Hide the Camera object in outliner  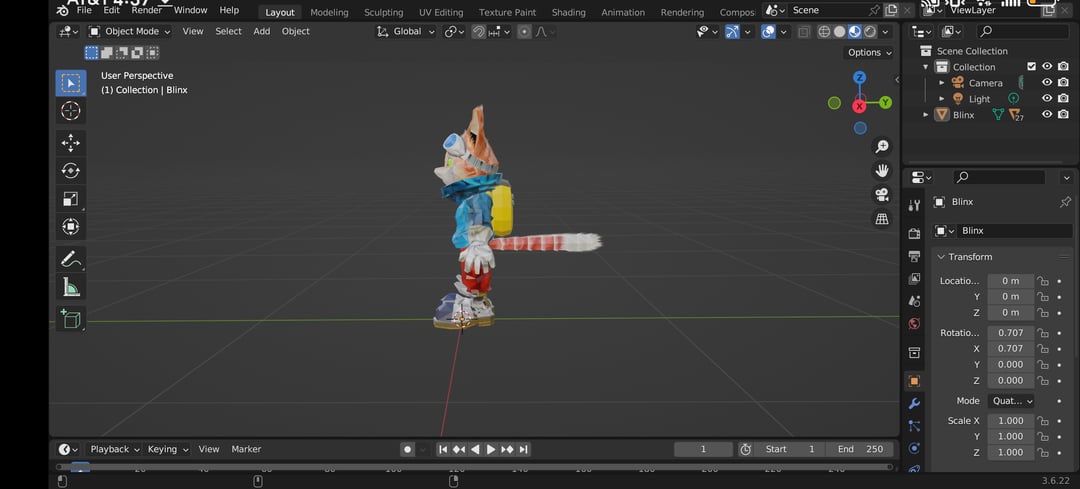[1047, 83]
